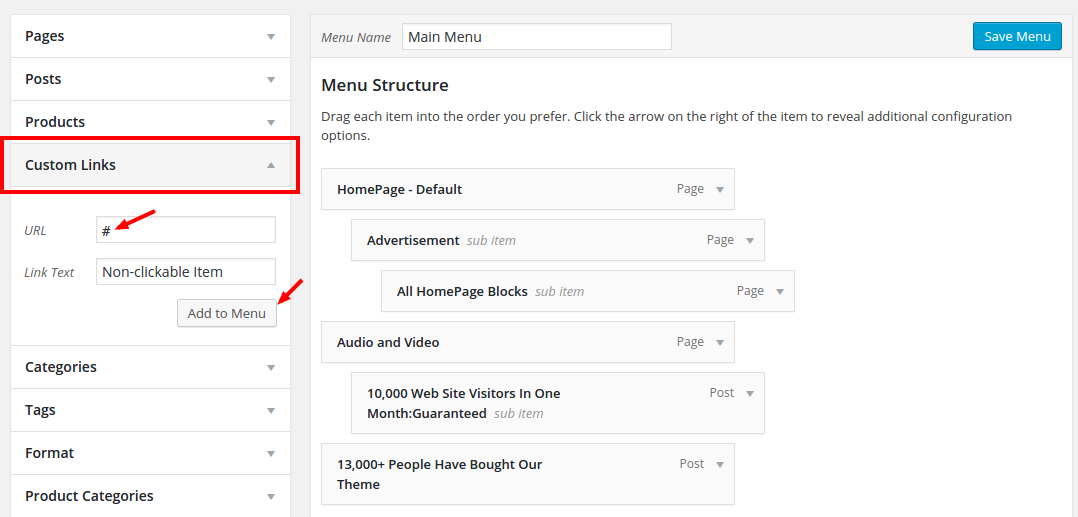The height and width of the screenshot is (517, 1078).
Task: Click the Save Menu button
Action: click(x=1018, y=36)
